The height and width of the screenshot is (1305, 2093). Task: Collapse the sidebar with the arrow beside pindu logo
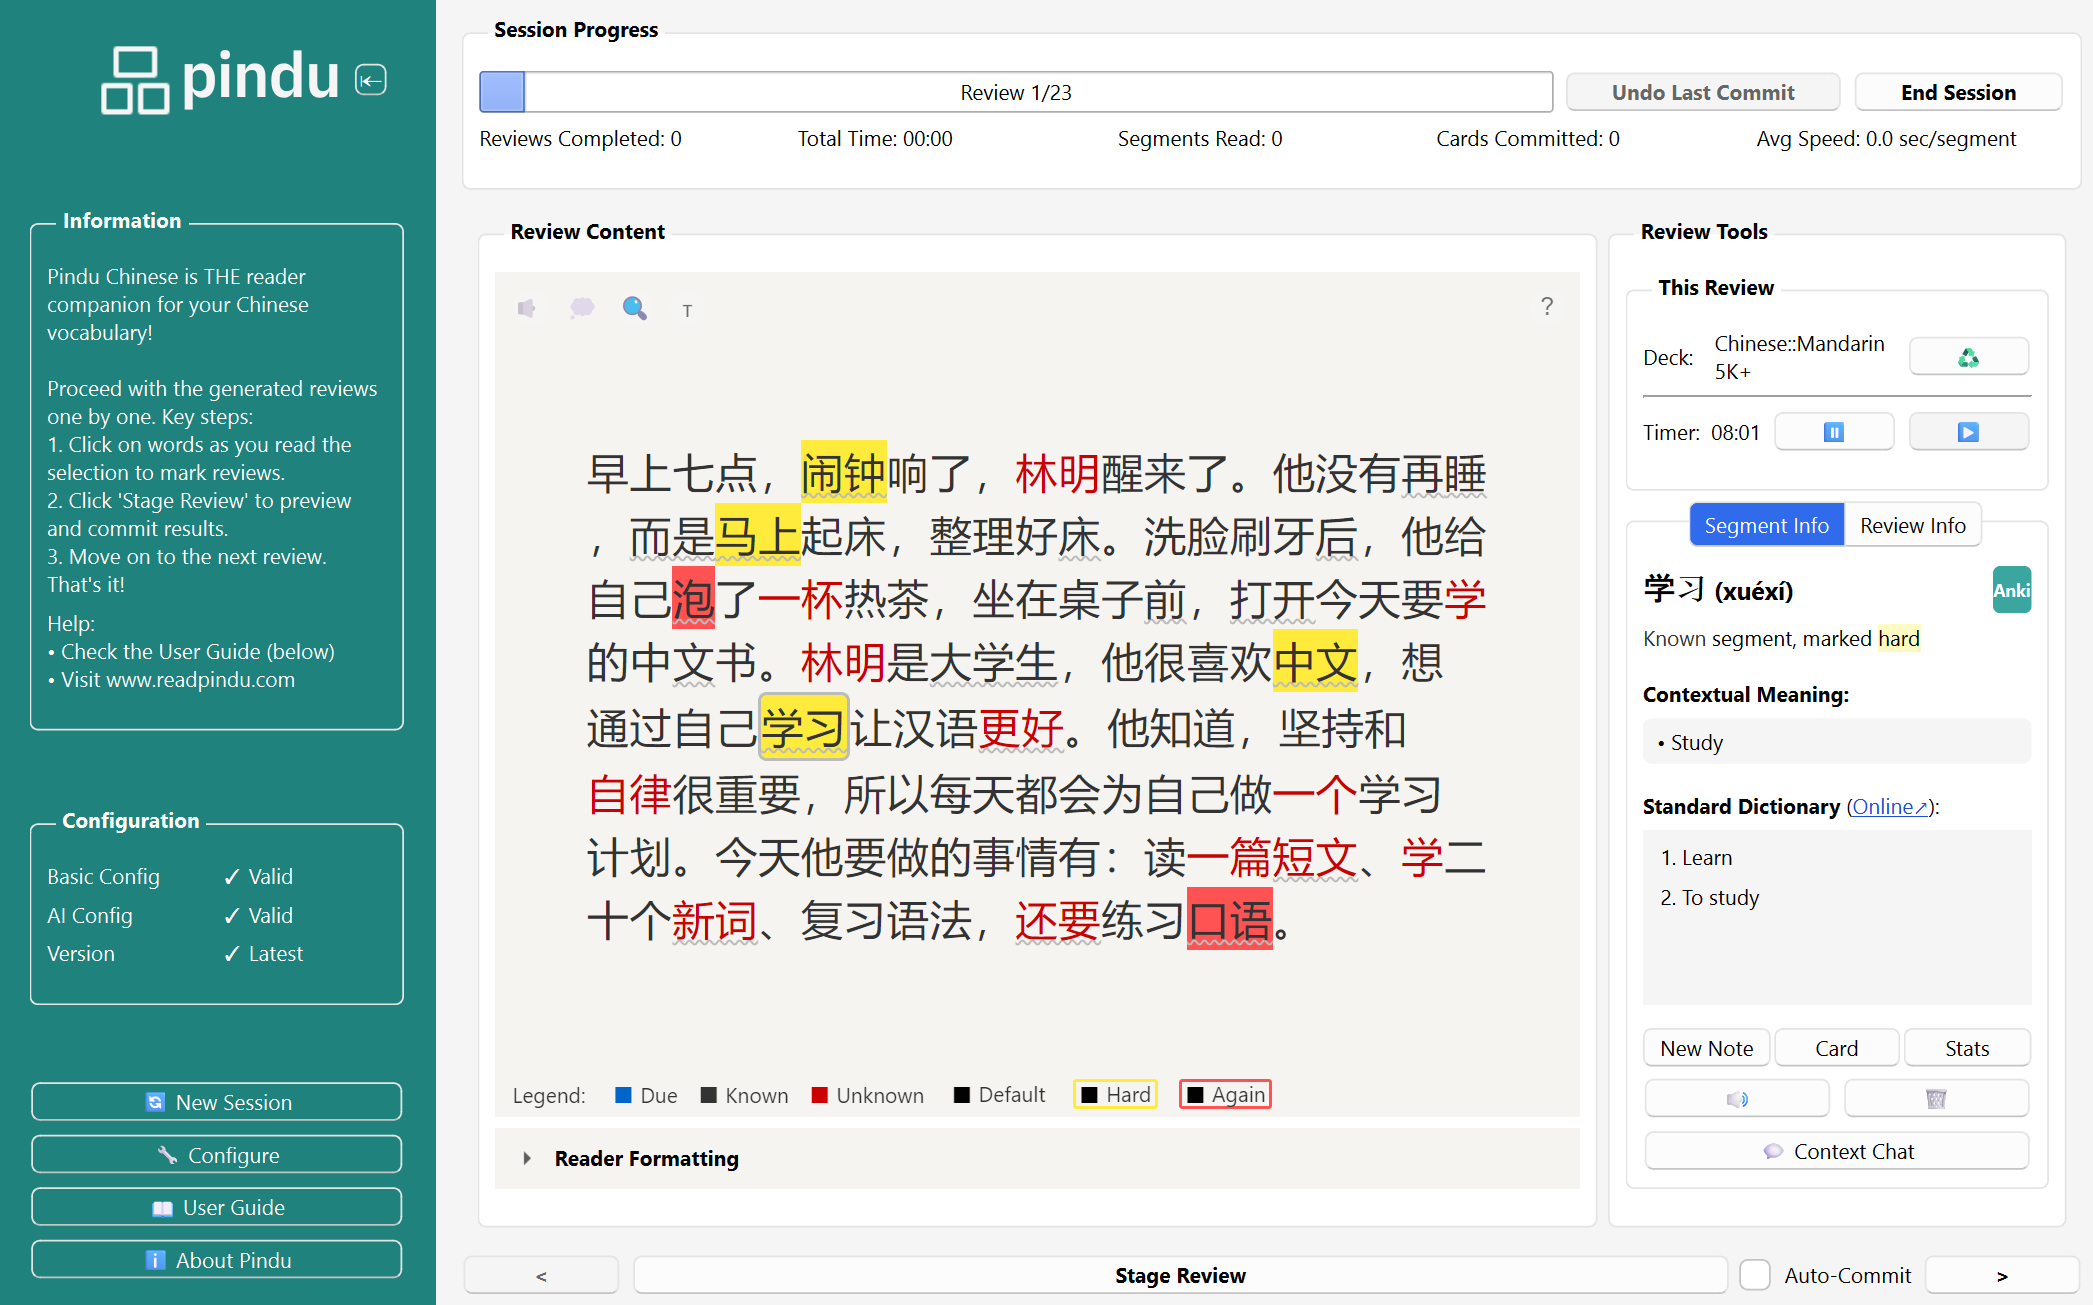tap(369, 80)
